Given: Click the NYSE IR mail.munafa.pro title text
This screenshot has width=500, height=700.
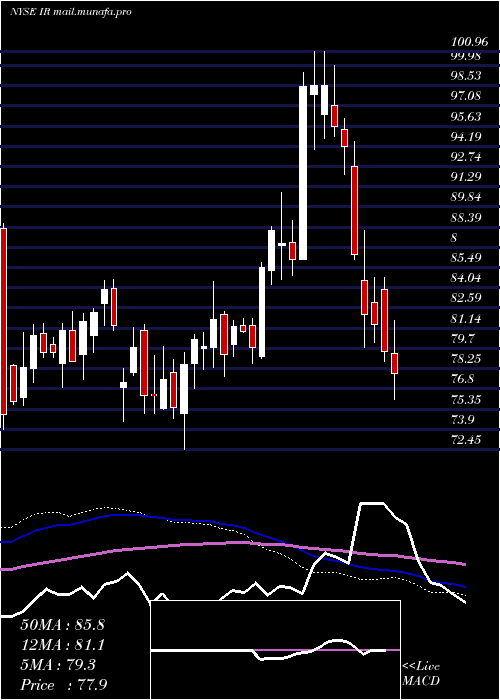Looking at the screenshot, I should tap(71, 12).
